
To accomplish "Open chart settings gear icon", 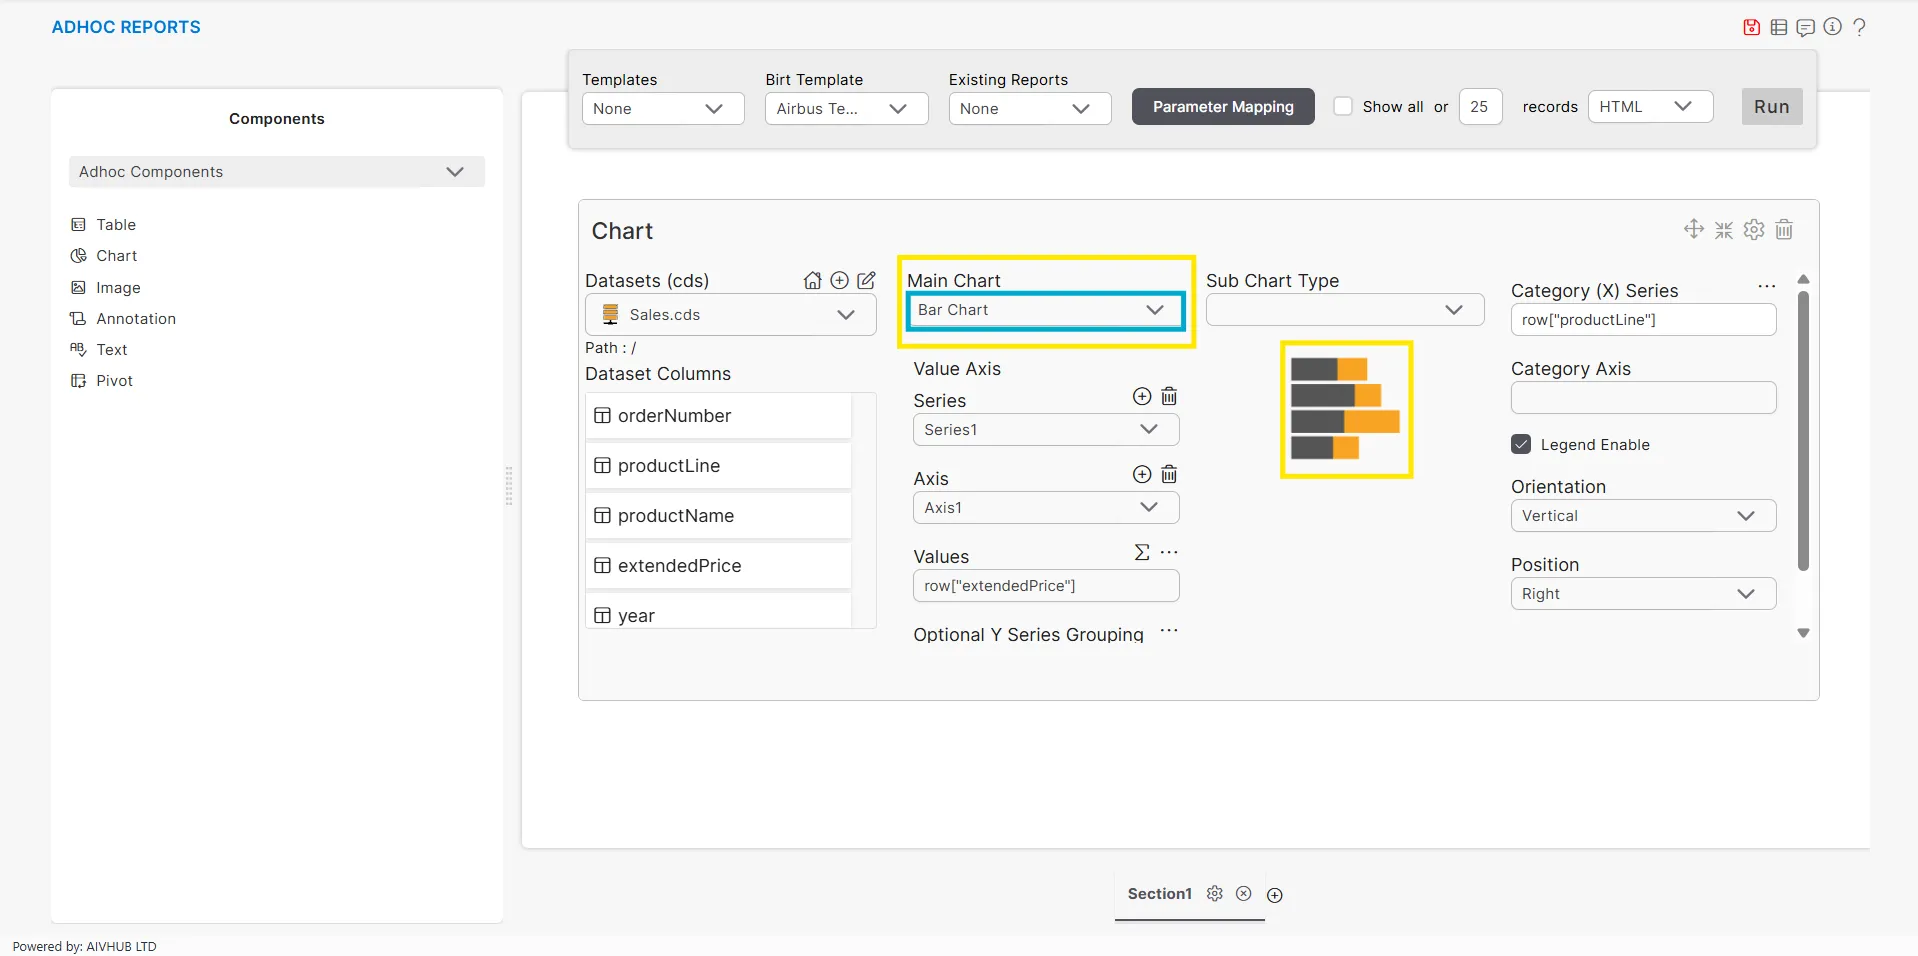I will (x=1754, y=230).
